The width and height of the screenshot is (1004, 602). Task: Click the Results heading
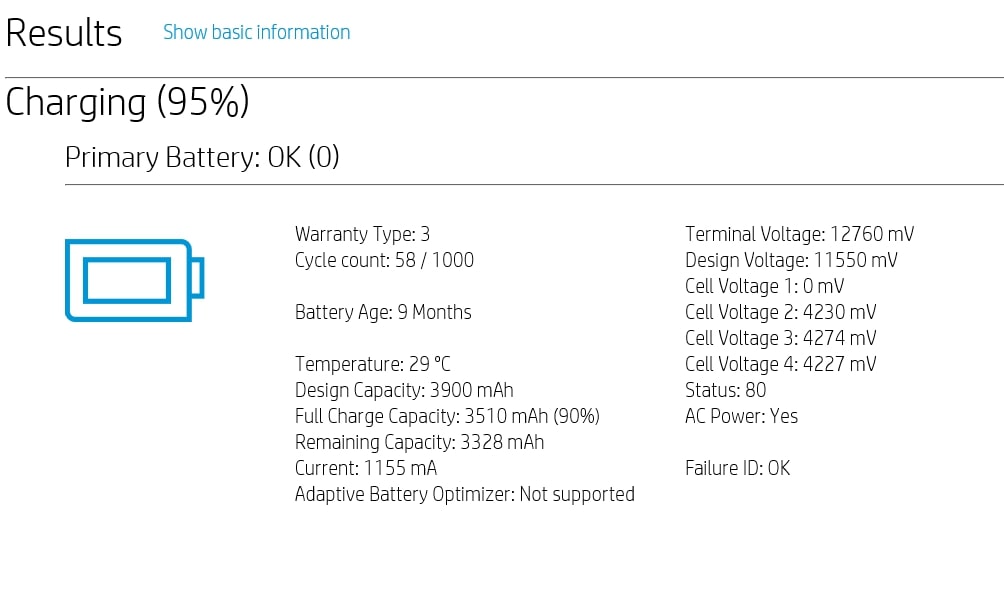pyautogui.click(x=64, y=32)
